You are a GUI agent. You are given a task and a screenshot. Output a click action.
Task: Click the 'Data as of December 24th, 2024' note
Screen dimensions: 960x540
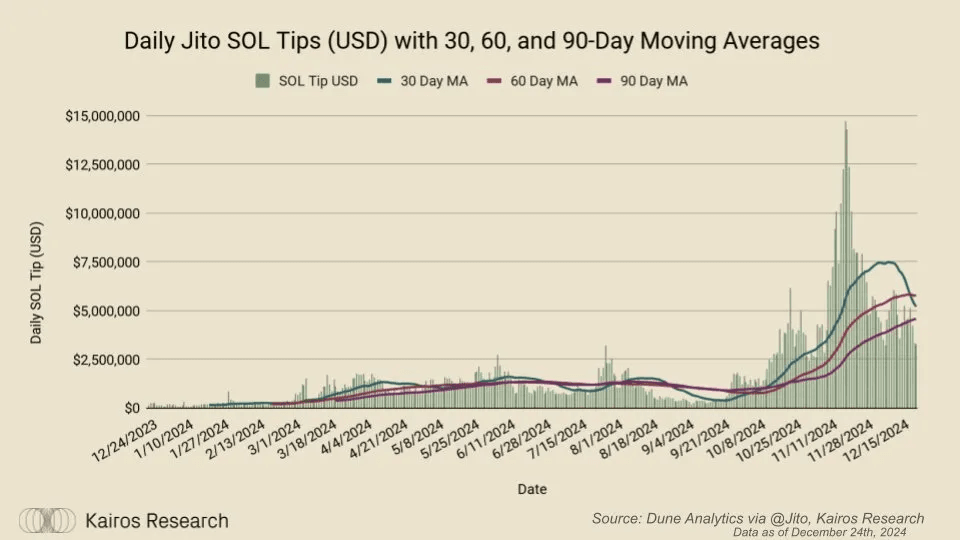click(x=819, y=532)
